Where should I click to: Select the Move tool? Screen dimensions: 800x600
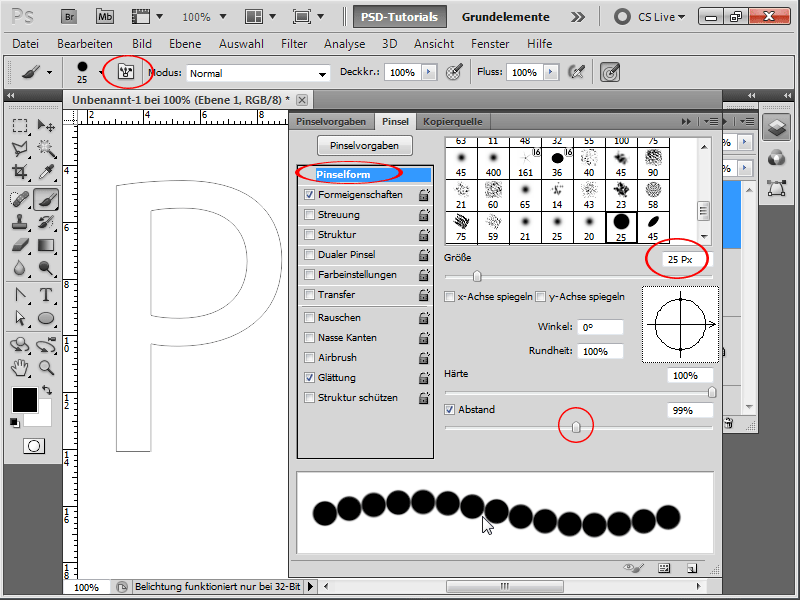pyautogui.click(x=46, y=126)
